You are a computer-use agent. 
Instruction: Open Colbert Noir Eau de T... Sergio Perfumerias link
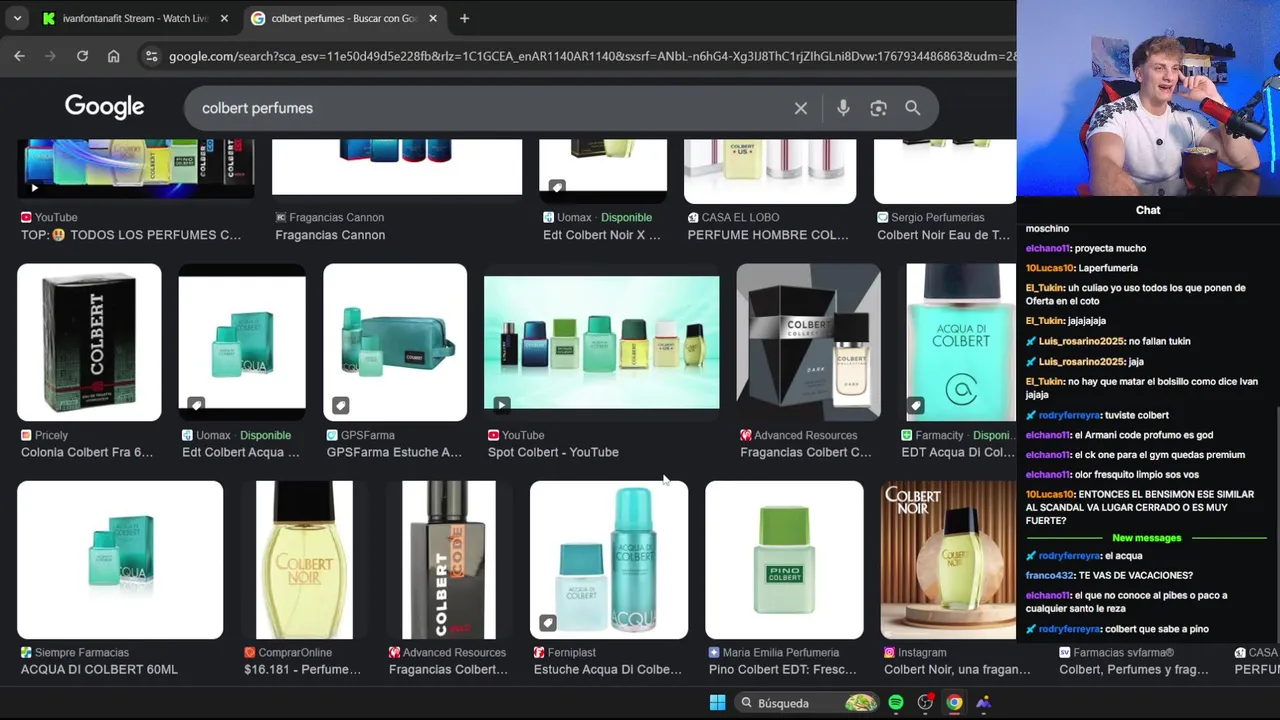(944, 235)
